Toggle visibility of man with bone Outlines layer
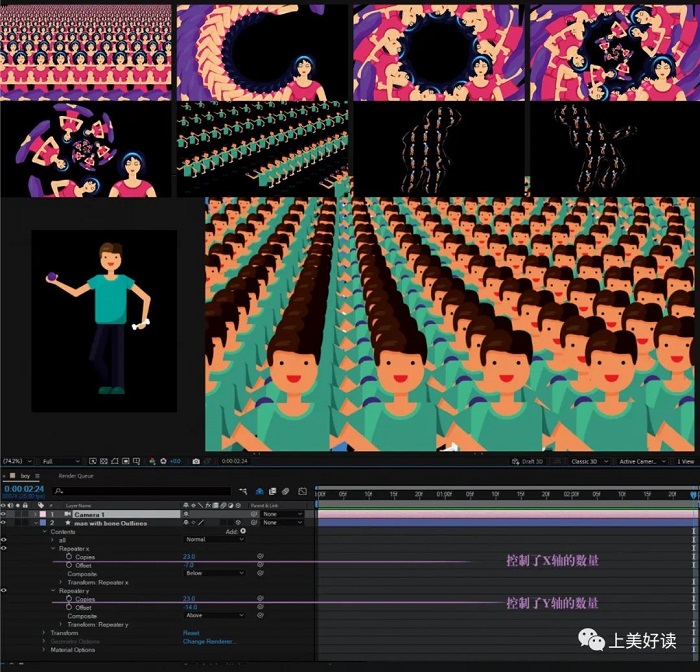 [5, 523]
